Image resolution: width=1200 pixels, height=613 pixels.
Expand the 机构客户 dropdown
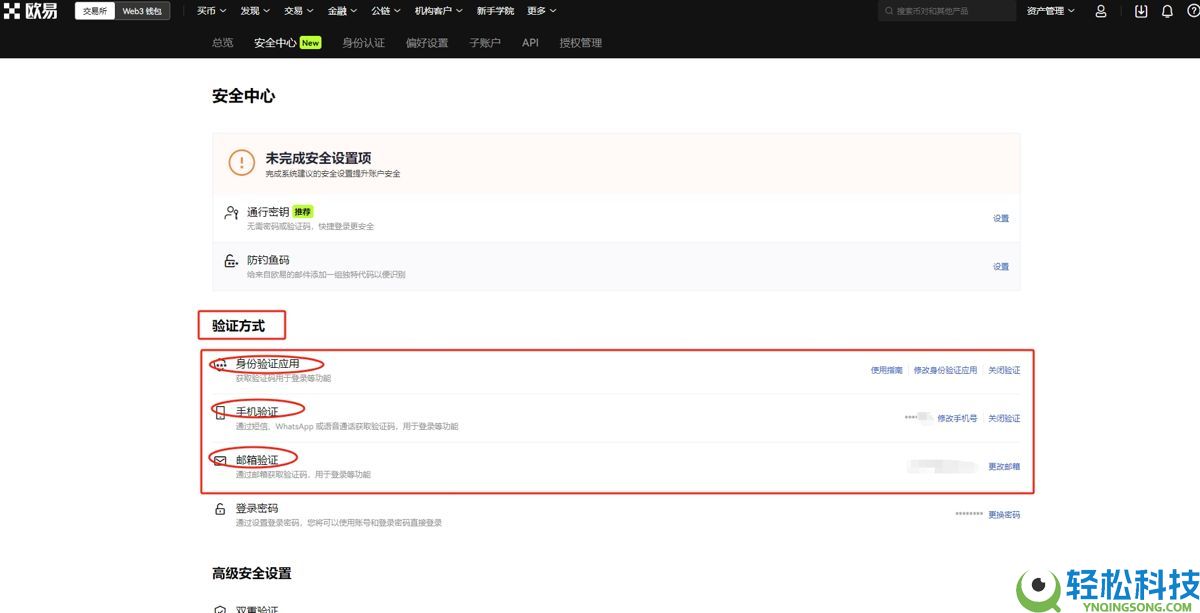coord(437,11)
